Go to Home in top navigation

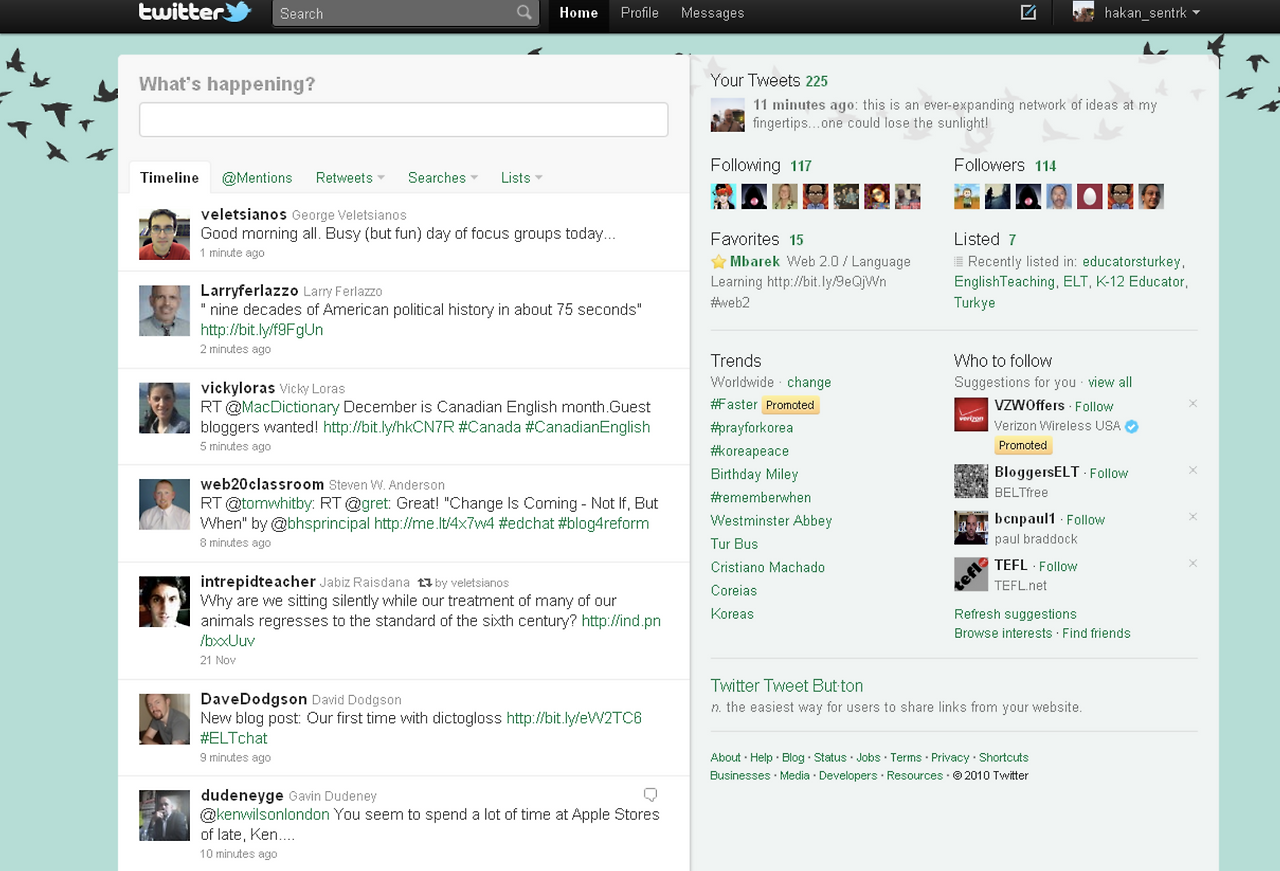tap(578, 13)
